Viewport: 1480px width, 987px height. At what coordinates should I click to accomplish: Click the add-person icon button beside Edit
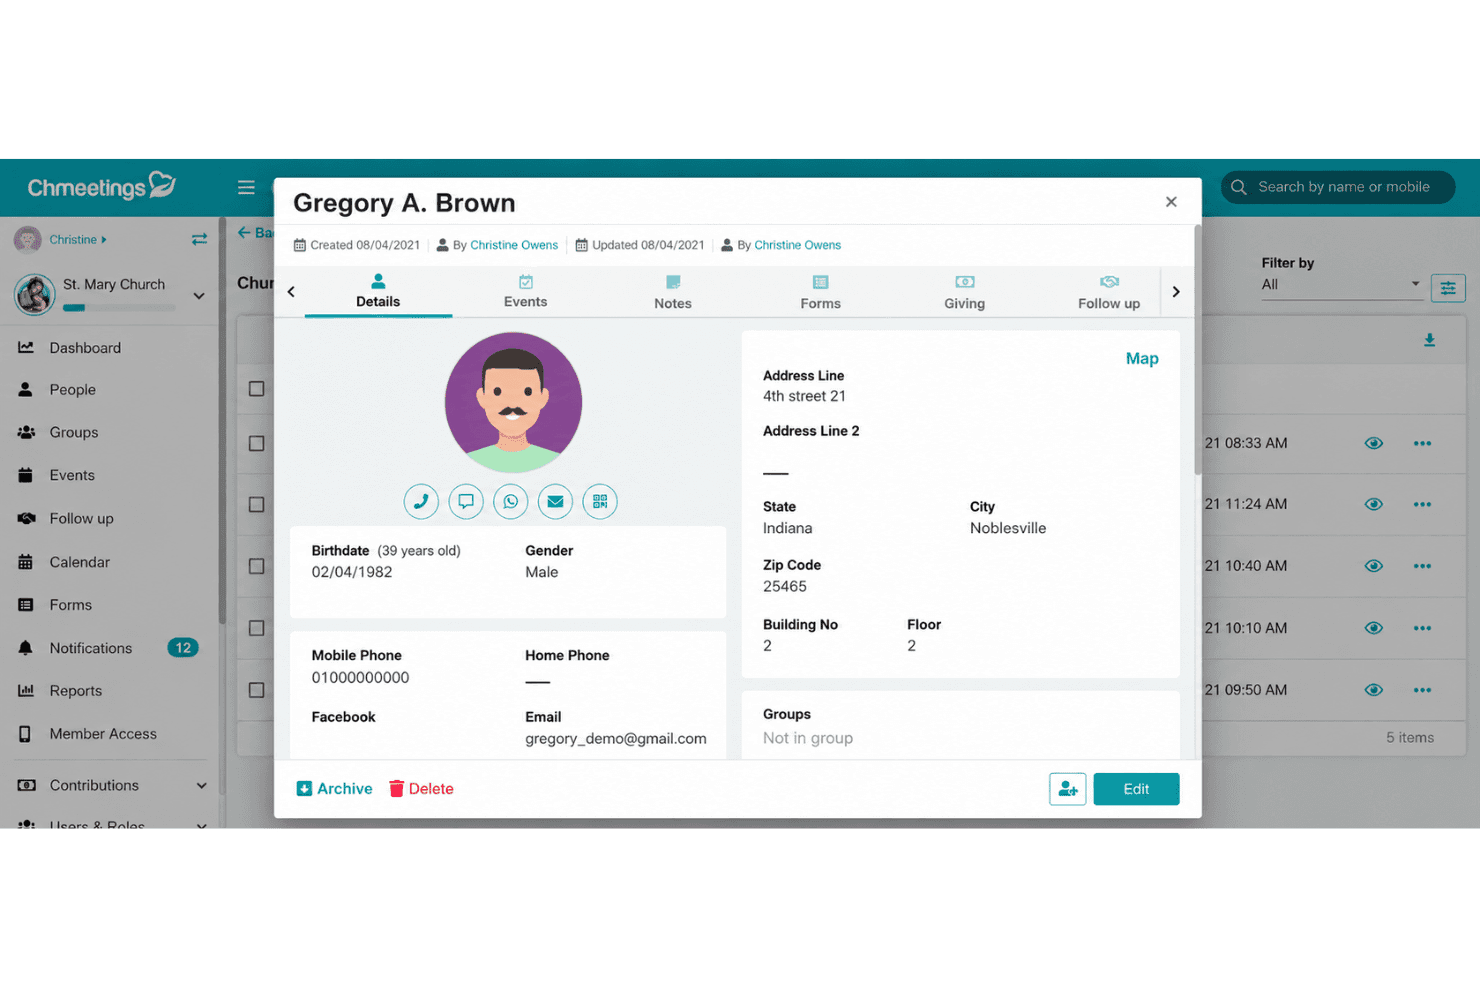1068,789
